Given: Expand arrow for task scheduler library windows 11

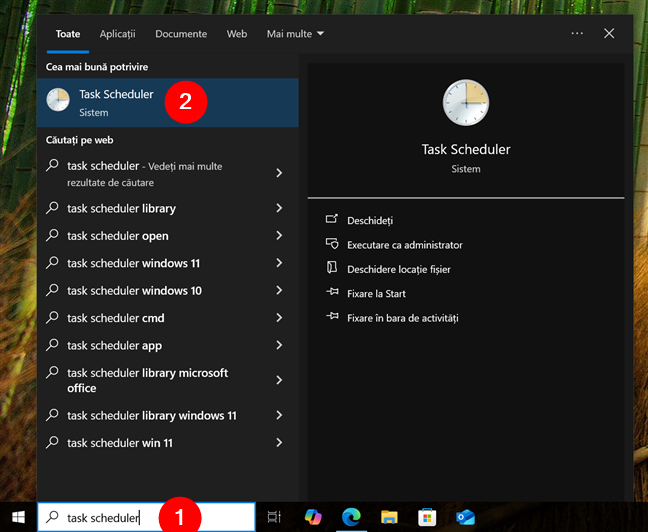Looking at the screenshot, I should pyautogui.click(x=279, y=415).
